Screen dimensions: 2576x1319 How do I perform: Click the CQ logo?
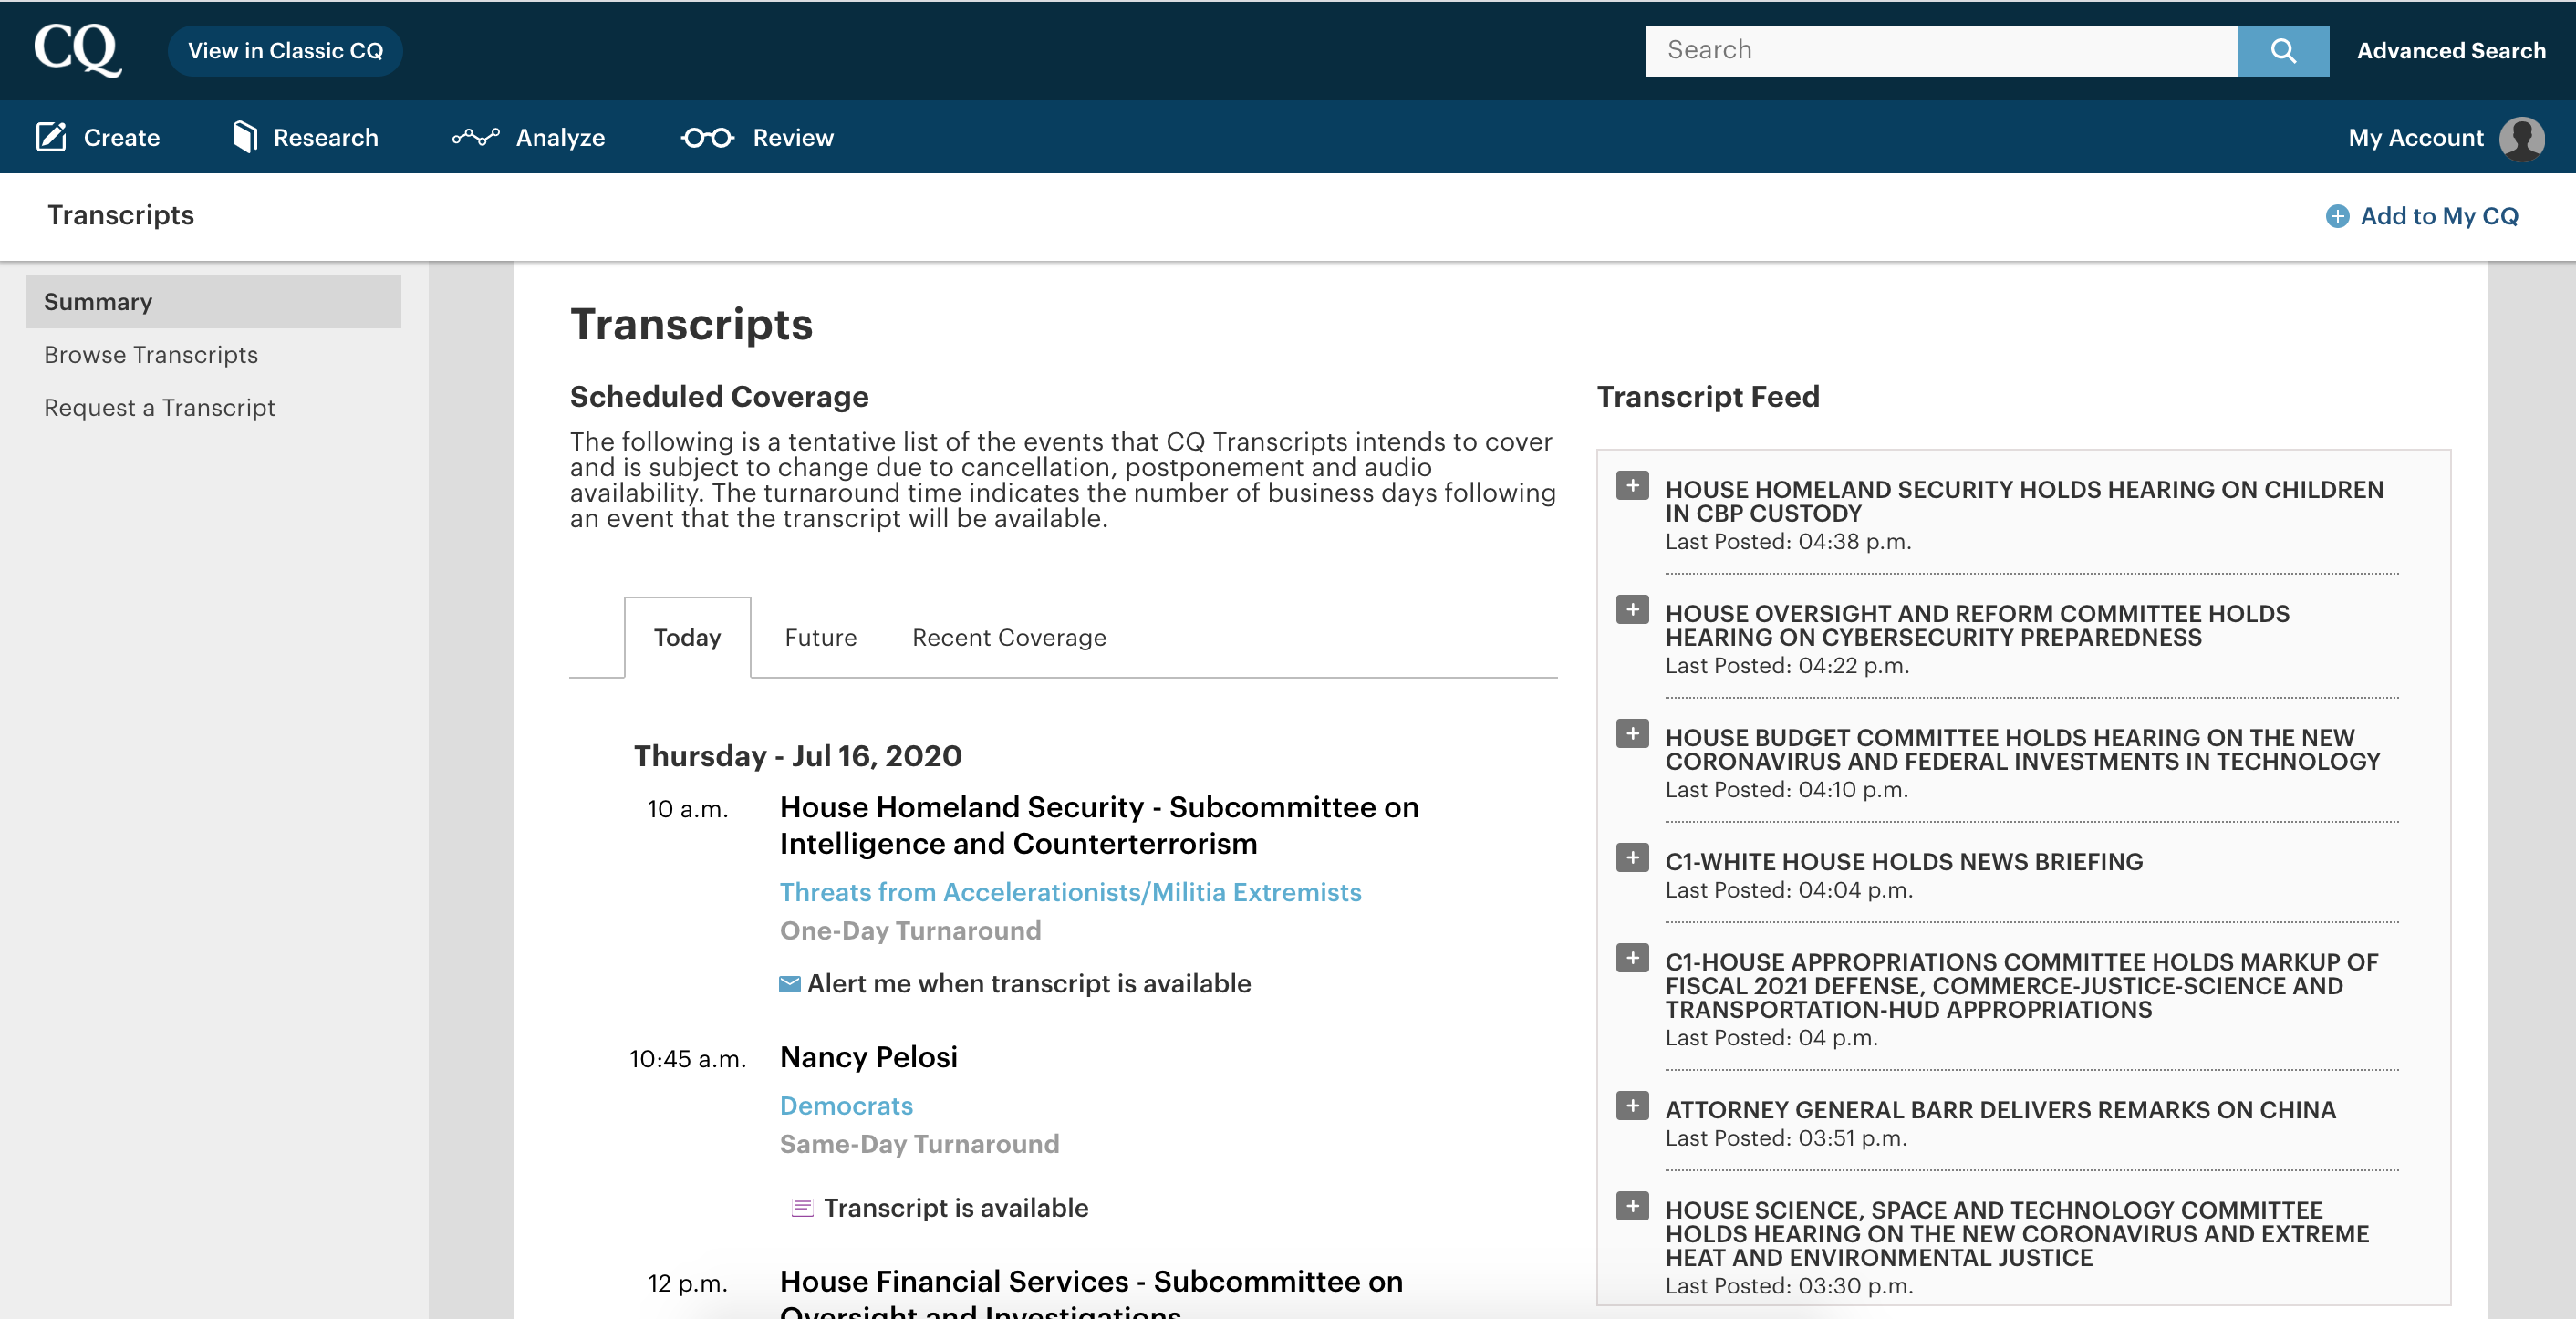pos(77,49)
